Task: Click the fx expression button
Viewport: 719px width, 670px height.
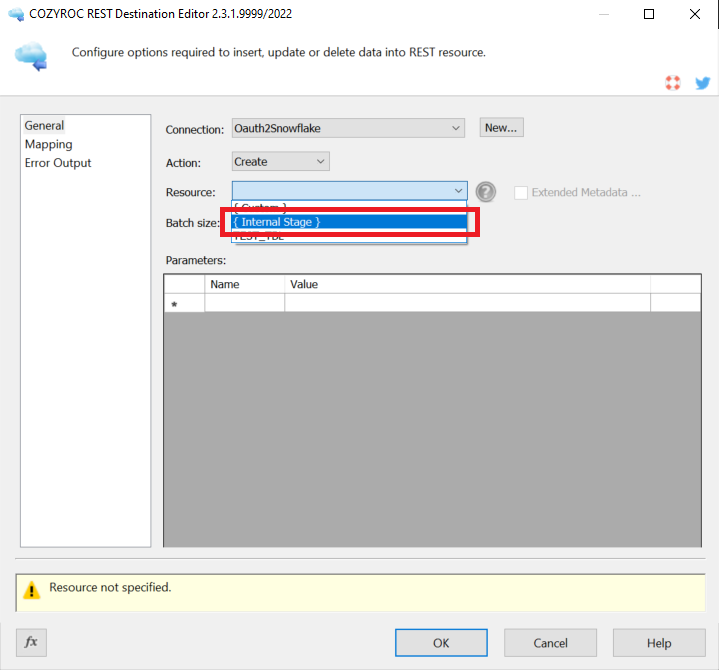Action: [x=31, y=642]
